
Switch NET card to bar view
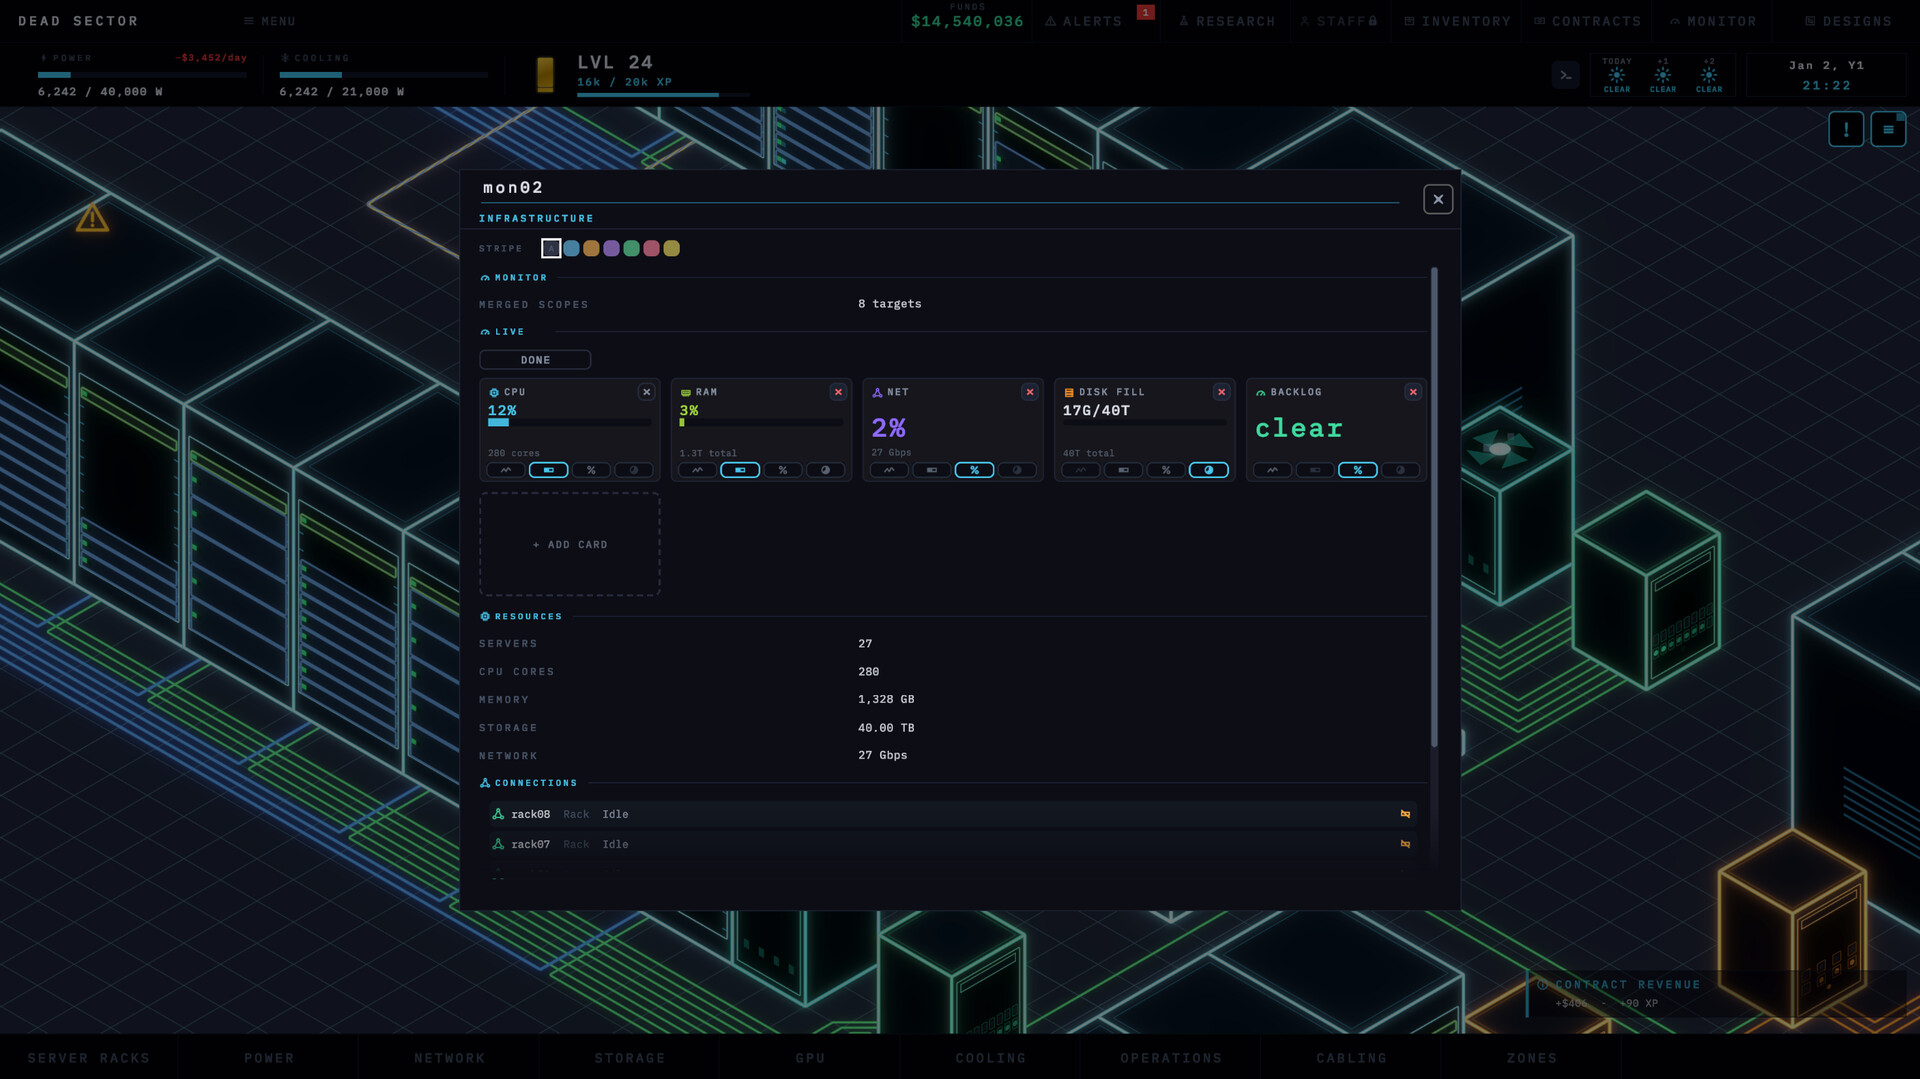coord(932,470)
